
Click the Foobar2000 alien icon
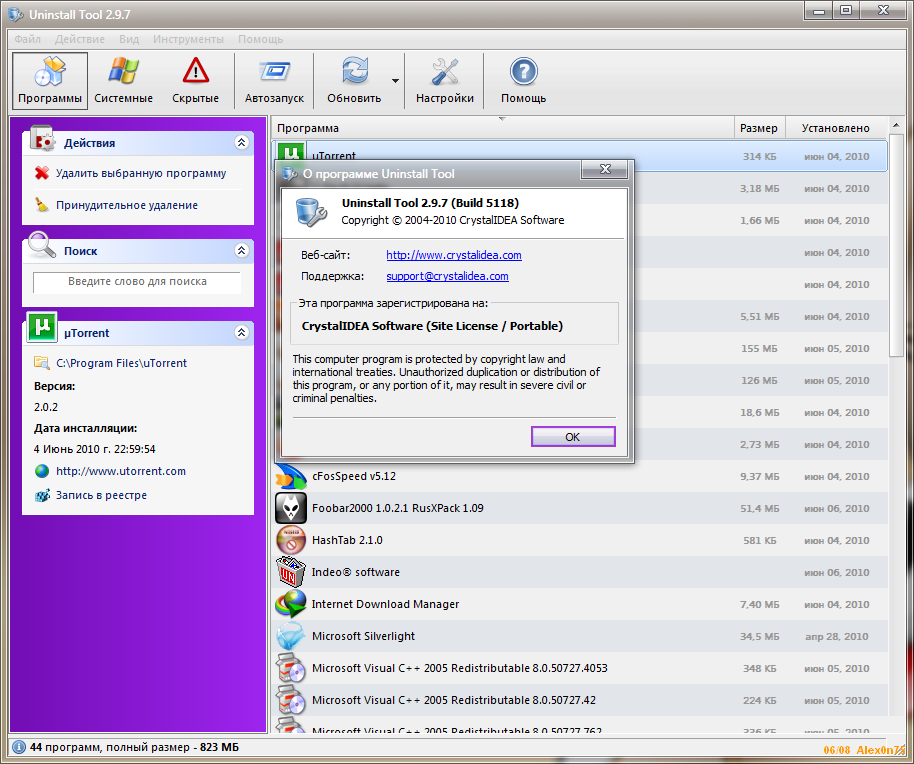(290, 508)
